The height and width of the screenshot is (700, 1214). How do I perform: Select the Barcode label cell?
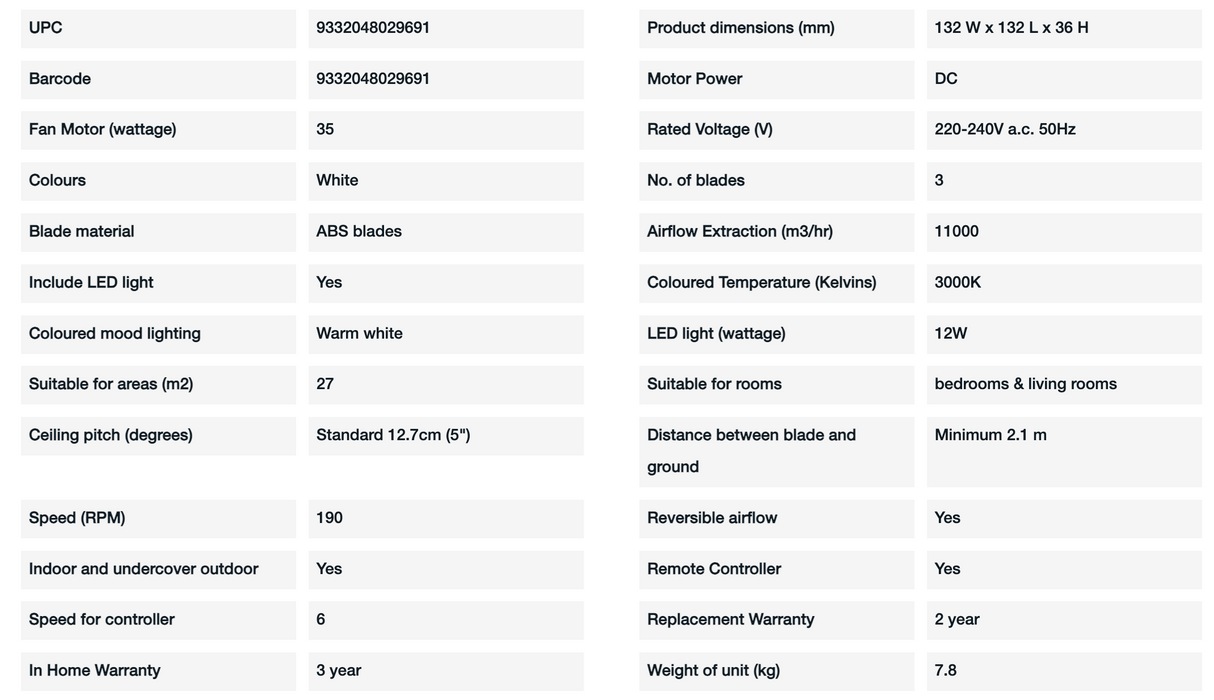point(158,79)
